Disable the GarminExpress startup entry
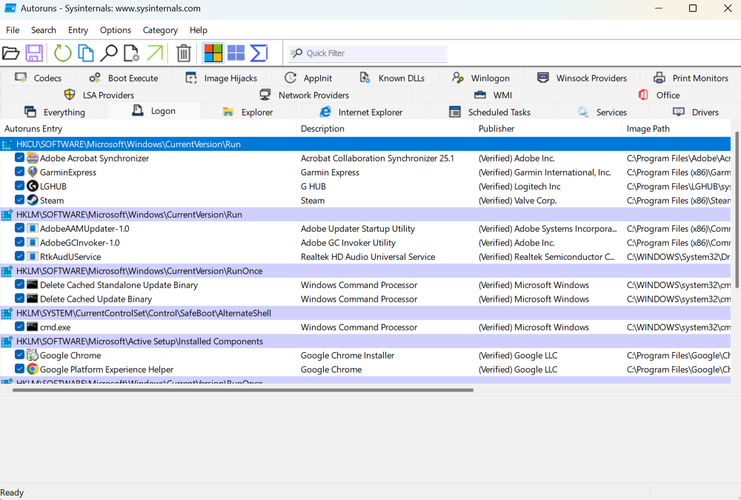The width and height of the screenshot is (741, 500). [x=20, y=172]
